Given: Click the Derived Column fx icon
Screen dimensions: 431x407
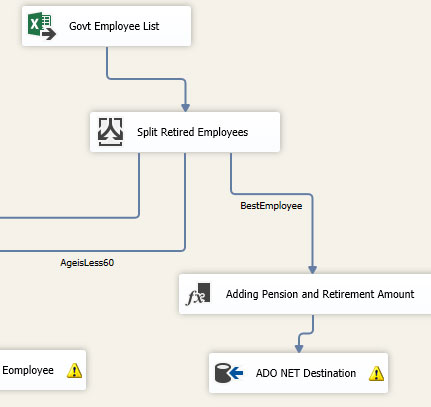Looking at the screenshot, I should click(198, 294).
